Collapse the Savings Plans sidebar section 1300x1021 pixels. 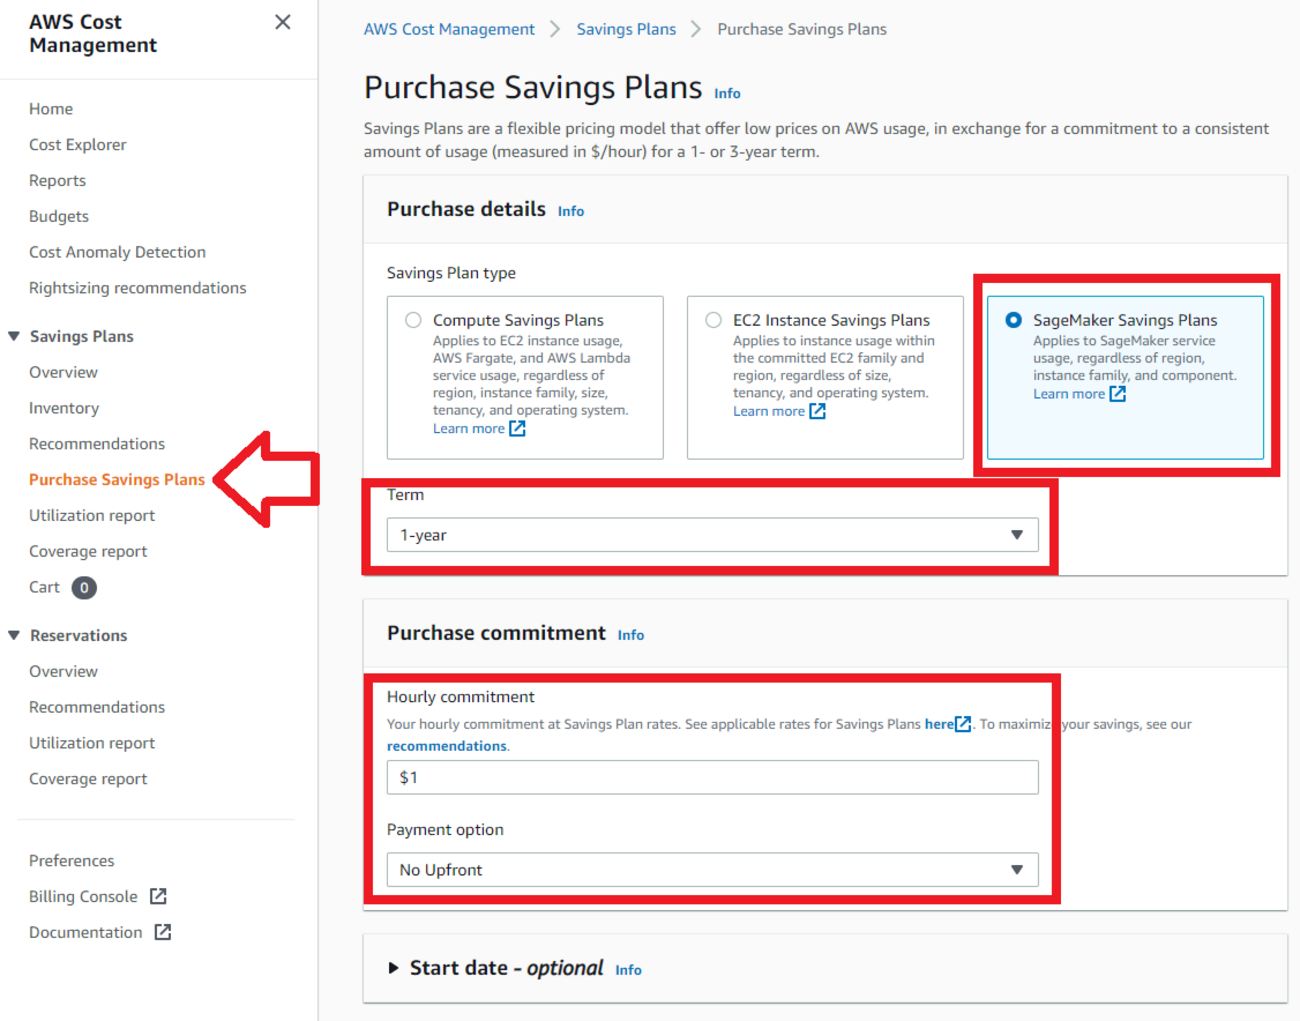[x=14, y=336]
